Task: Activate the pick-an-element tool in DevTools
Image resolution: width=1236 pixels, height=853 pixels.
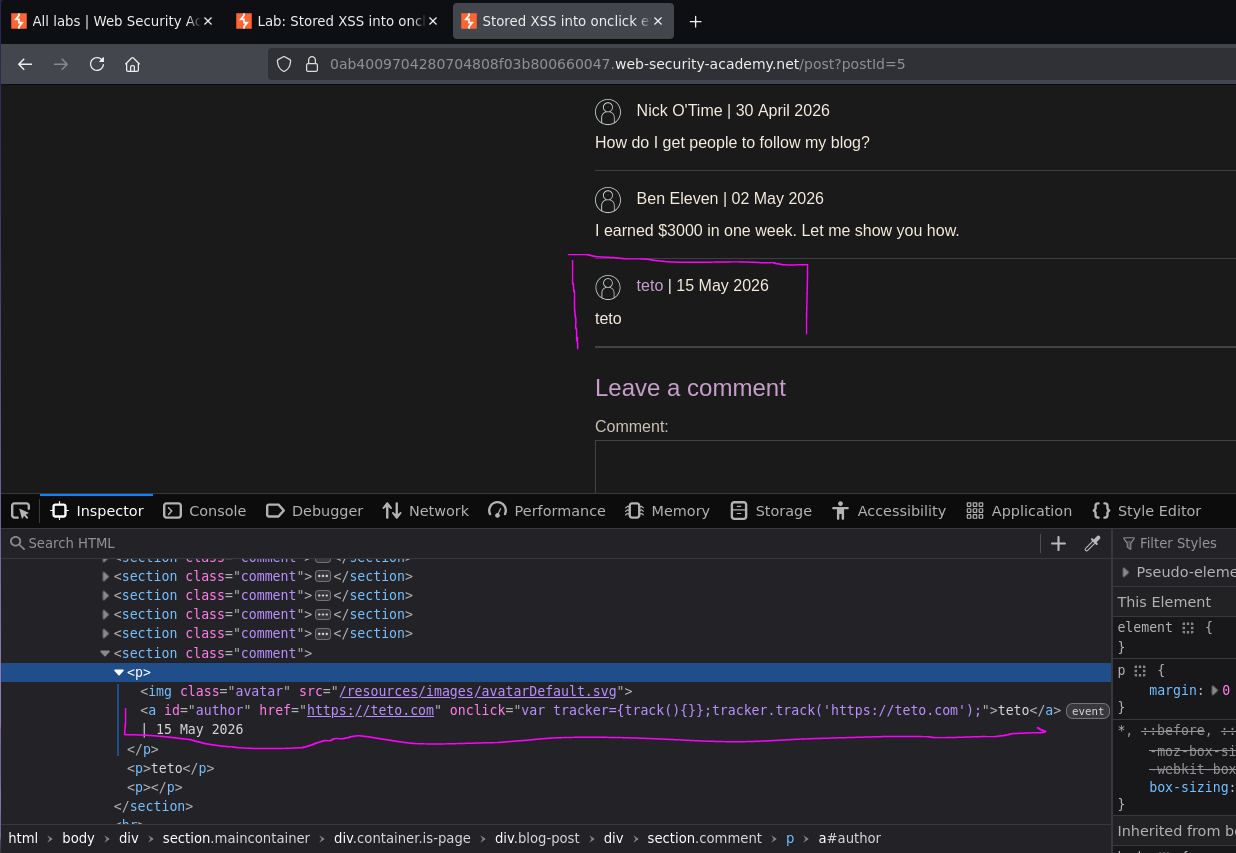Action: pyautogui.click(x=20, y=511)
